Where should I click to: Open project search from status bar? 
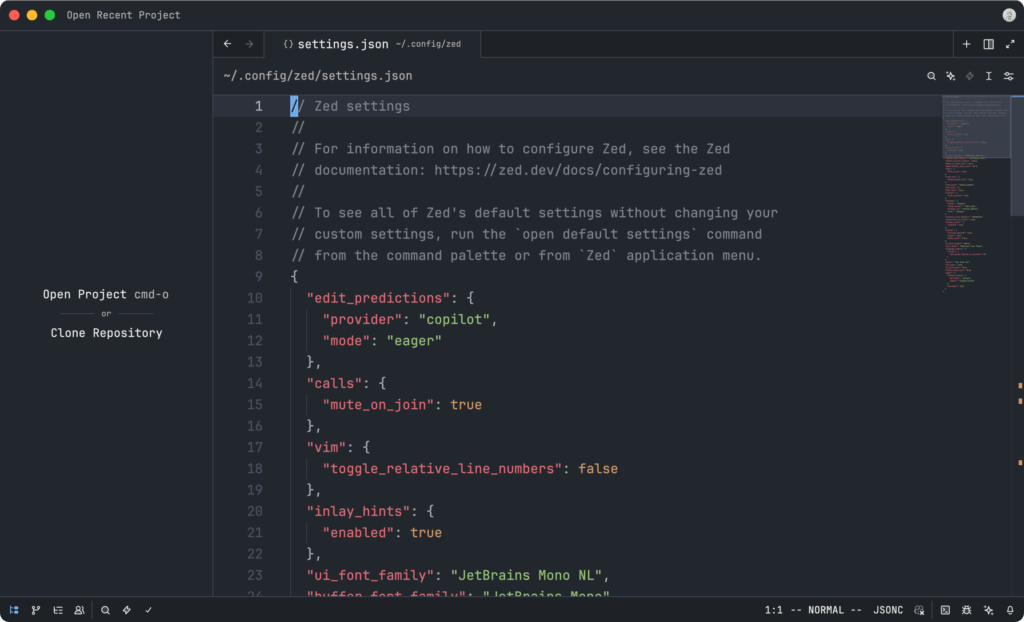pyautogui.click(x=105, y=609)
